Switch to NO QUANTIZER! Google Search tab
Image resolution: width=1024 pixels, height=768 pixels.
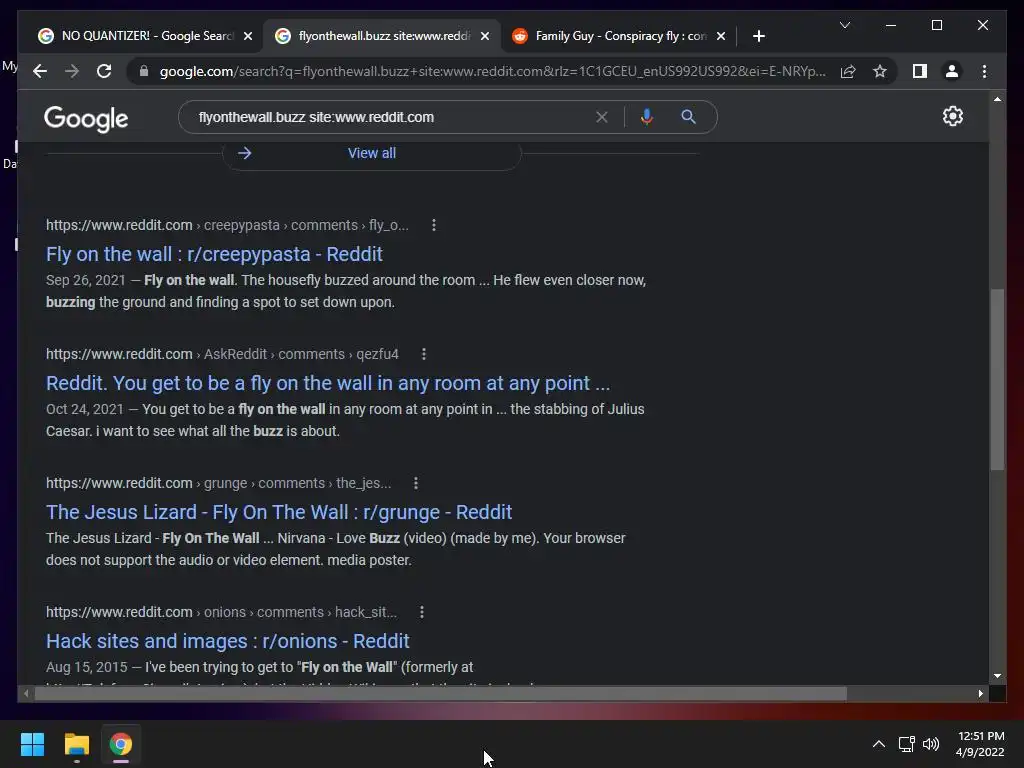tap(144, 36)
